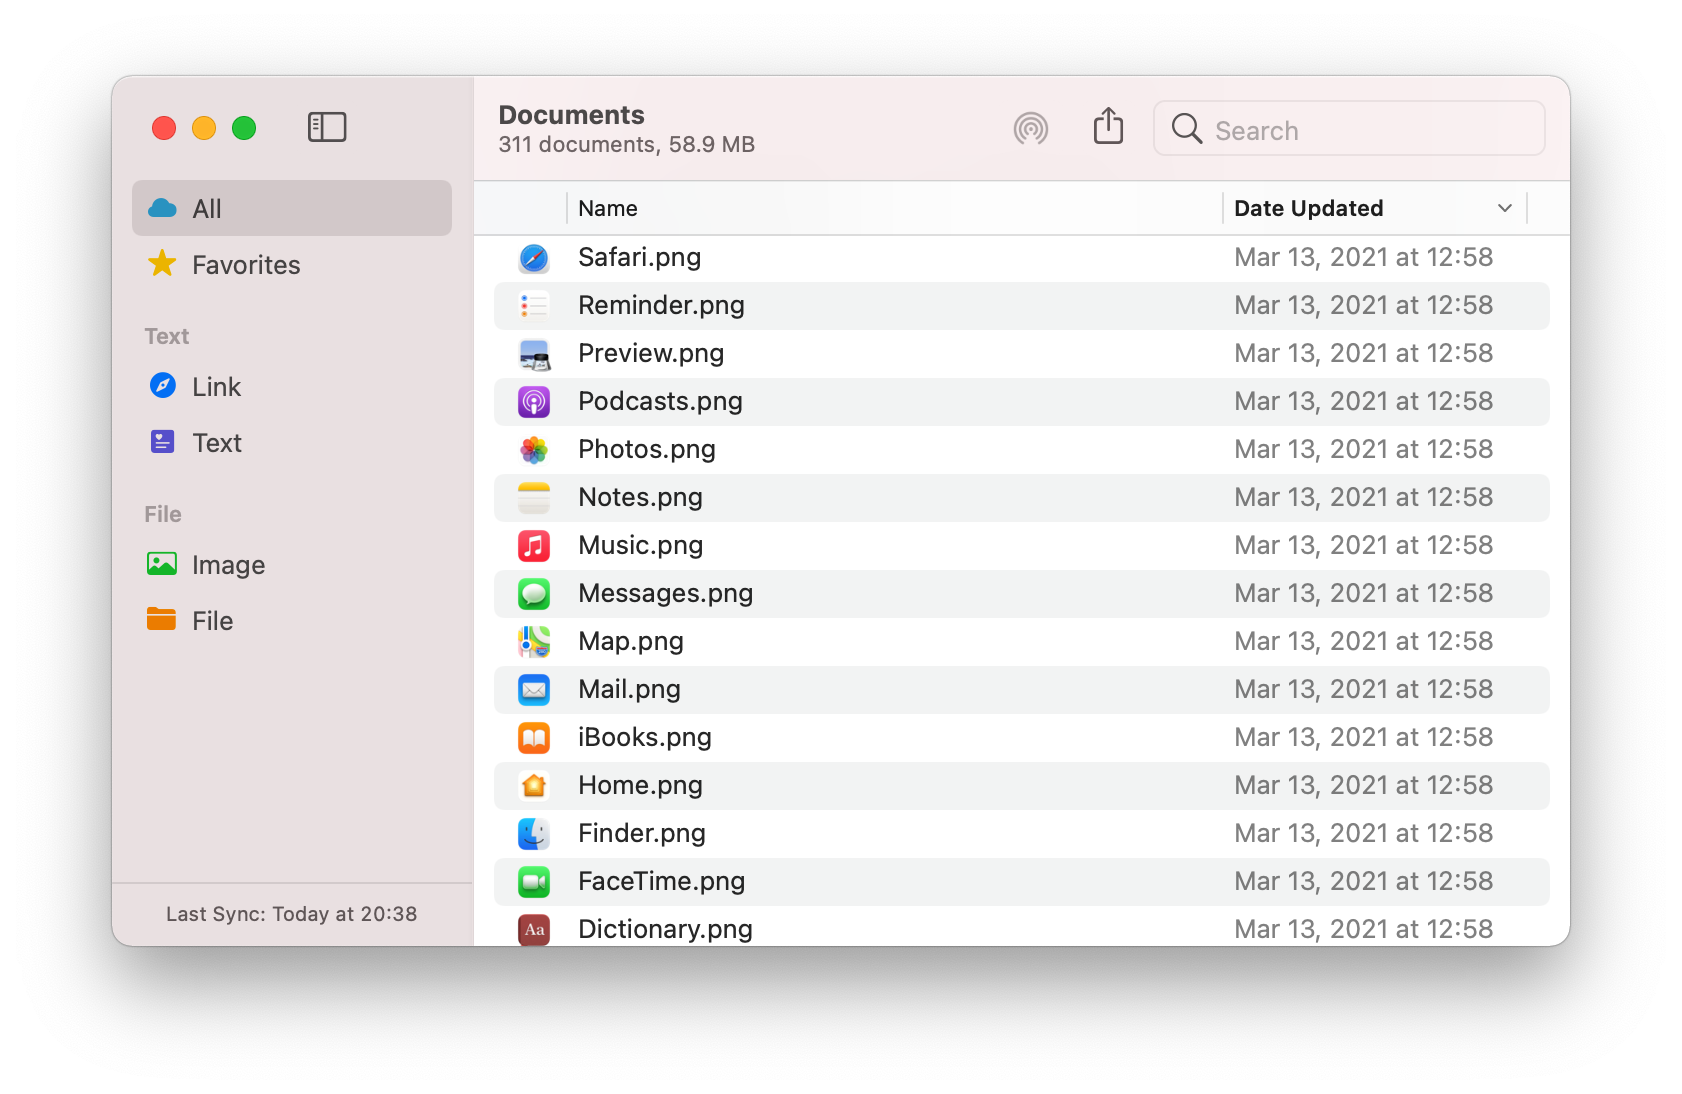Image resolution: width=1682 pixels, height=1094 pixels.
Task: Click the green full-screen window button
Action: coord(244,128)
